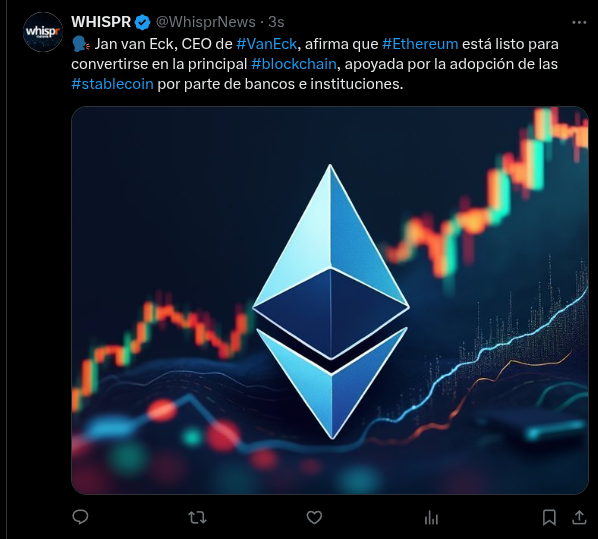Open the #blockchain hashtag

(x=294, y=64)
